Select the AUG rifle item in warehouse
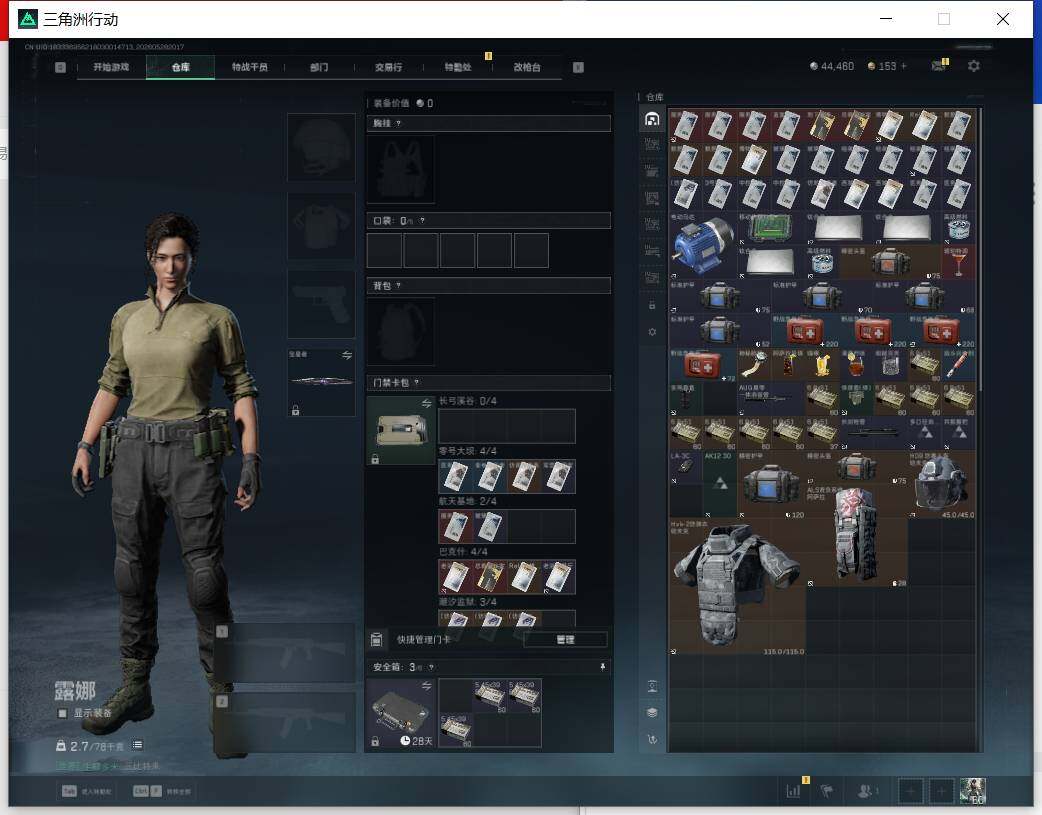This screenshot has width=1042, height=815. 770,398
